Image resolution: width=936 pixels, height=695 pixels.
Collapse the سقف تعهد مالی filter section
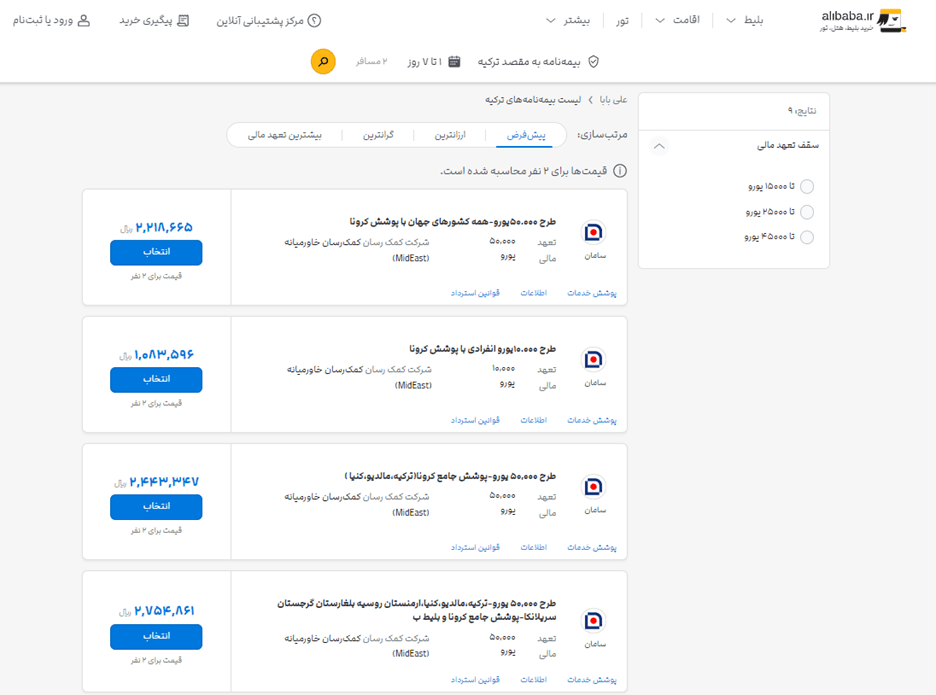(659, 146)
